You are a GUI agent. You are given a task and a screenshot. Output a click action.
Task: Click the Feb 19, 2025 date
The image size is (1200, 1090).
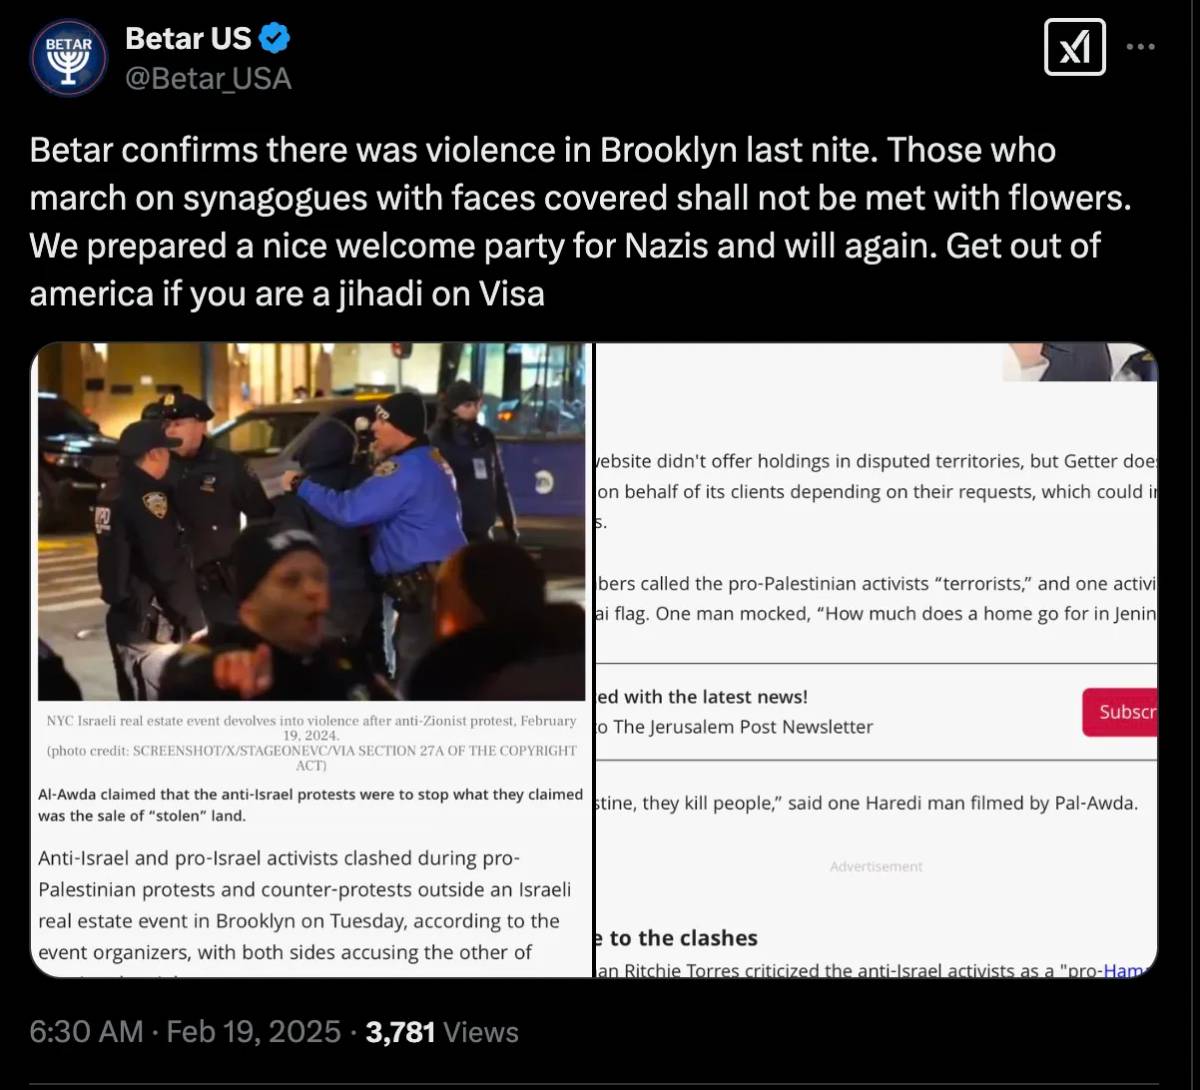pos(254,1032)
